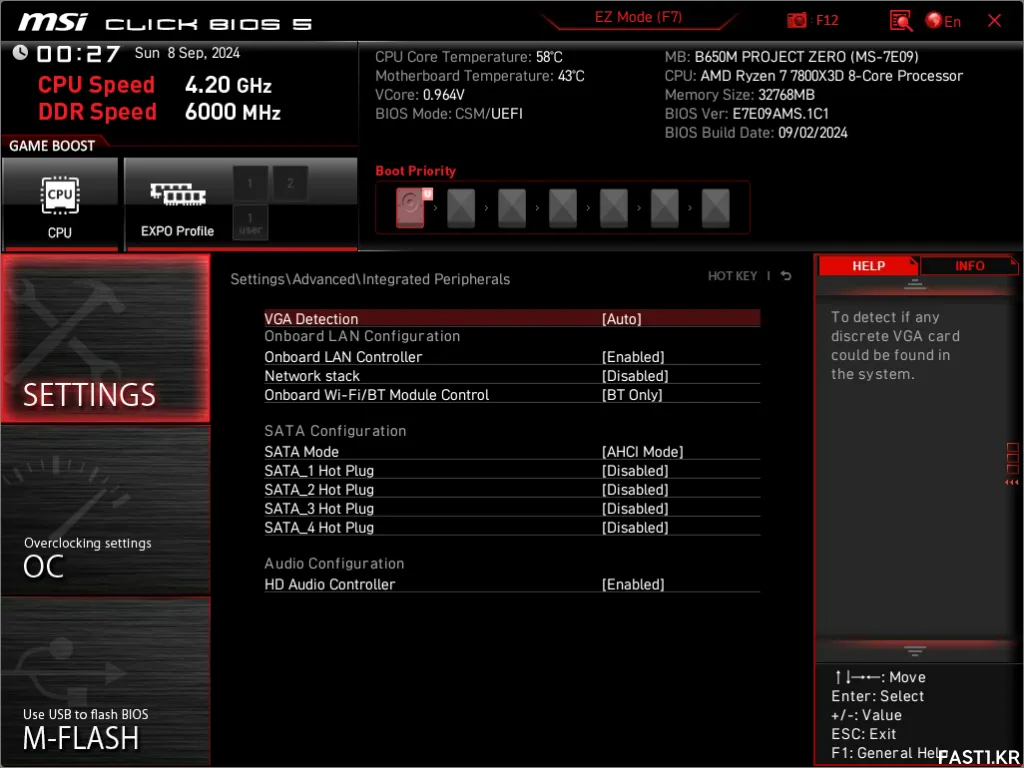Change the SATA_3 Hot Plug [Disabled] value
The width and height of the screenshot is (1024, 768).
635,508
